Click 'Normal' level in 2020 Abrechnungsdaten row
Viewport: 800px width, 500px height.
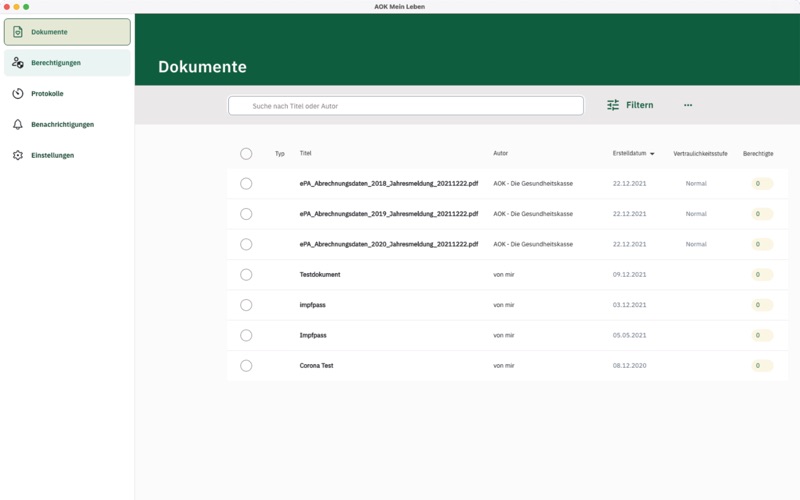coord(696,244)
